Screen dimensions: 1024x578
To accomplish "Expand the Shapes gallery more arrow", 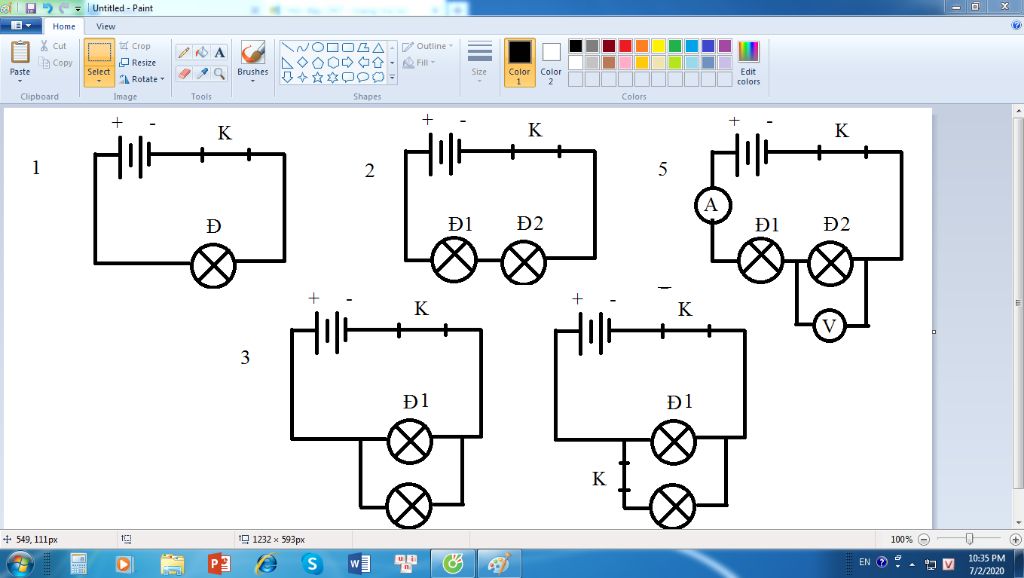I will point(392,78).
